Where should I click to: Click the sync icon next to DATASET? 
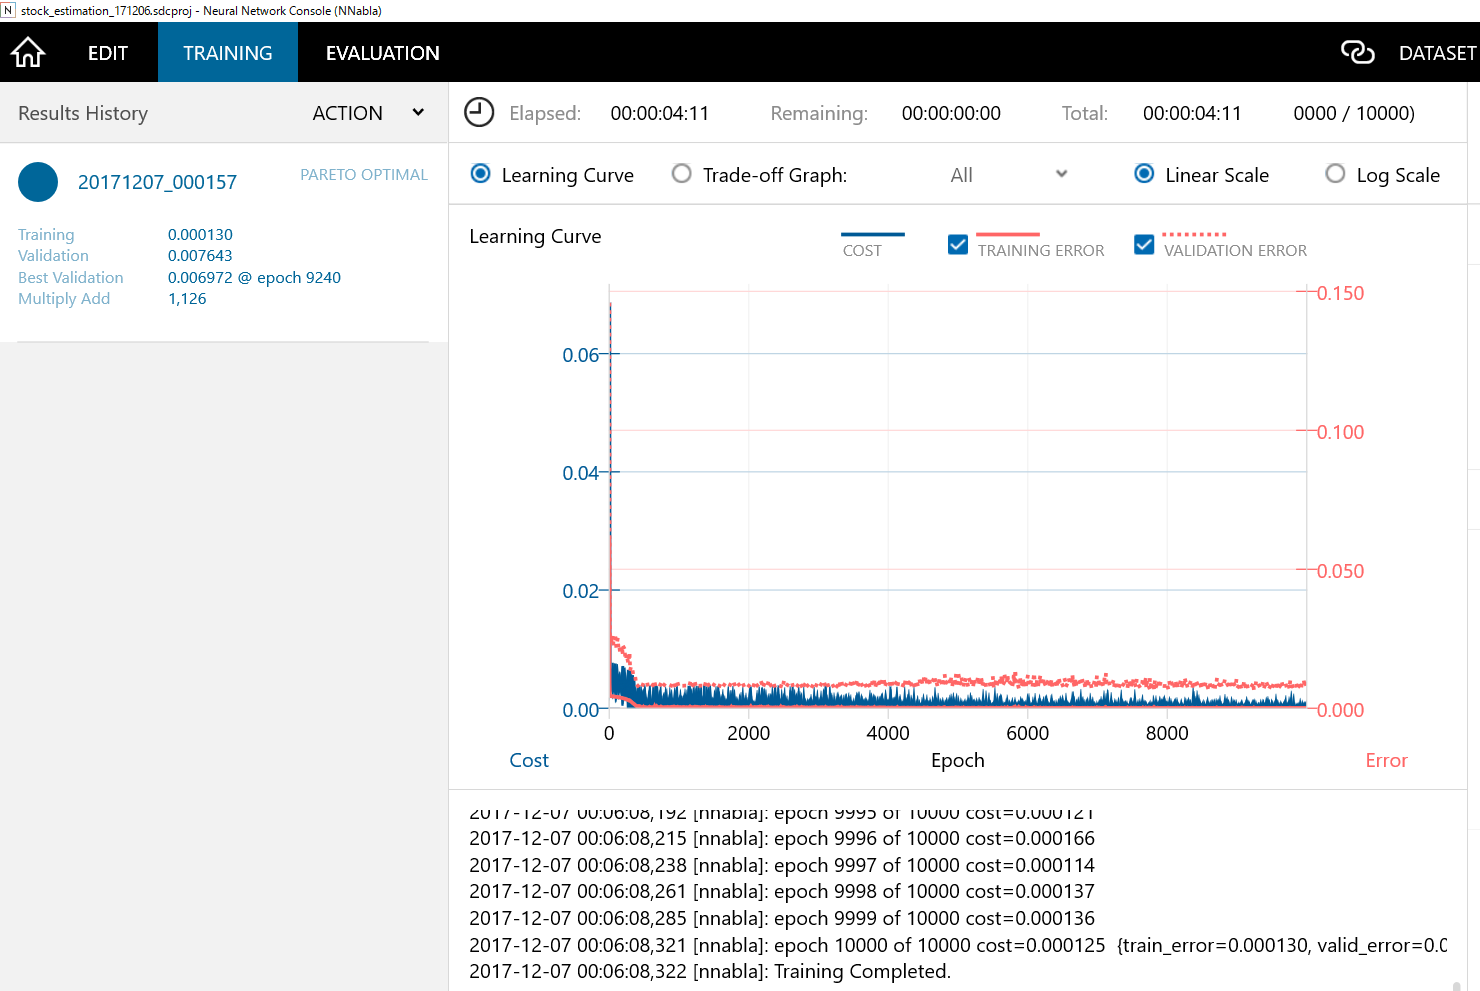[1358, 51]
